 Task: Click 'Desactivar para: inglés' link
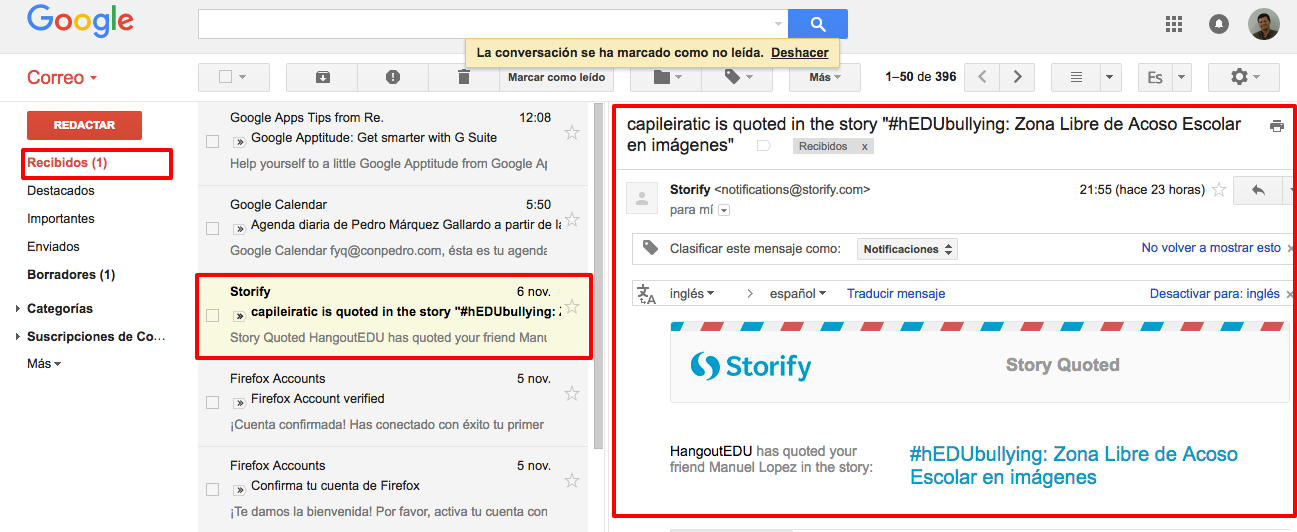click(1215, 294)
